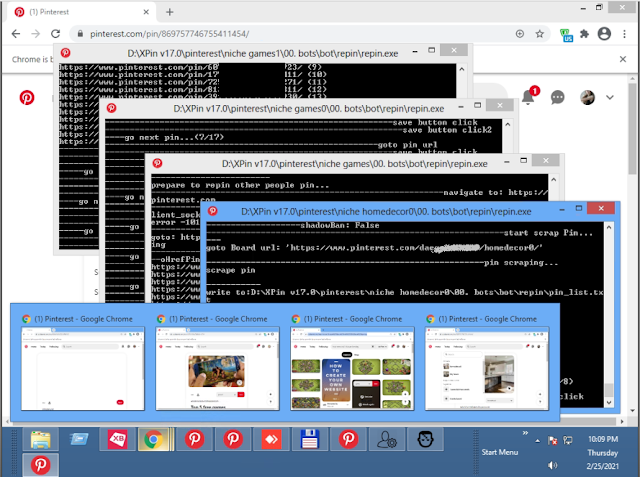Open the Pinterest user profile picture
Image resolution: width=640 pixels, height=477 pixels.
click(x=587, y=97)
